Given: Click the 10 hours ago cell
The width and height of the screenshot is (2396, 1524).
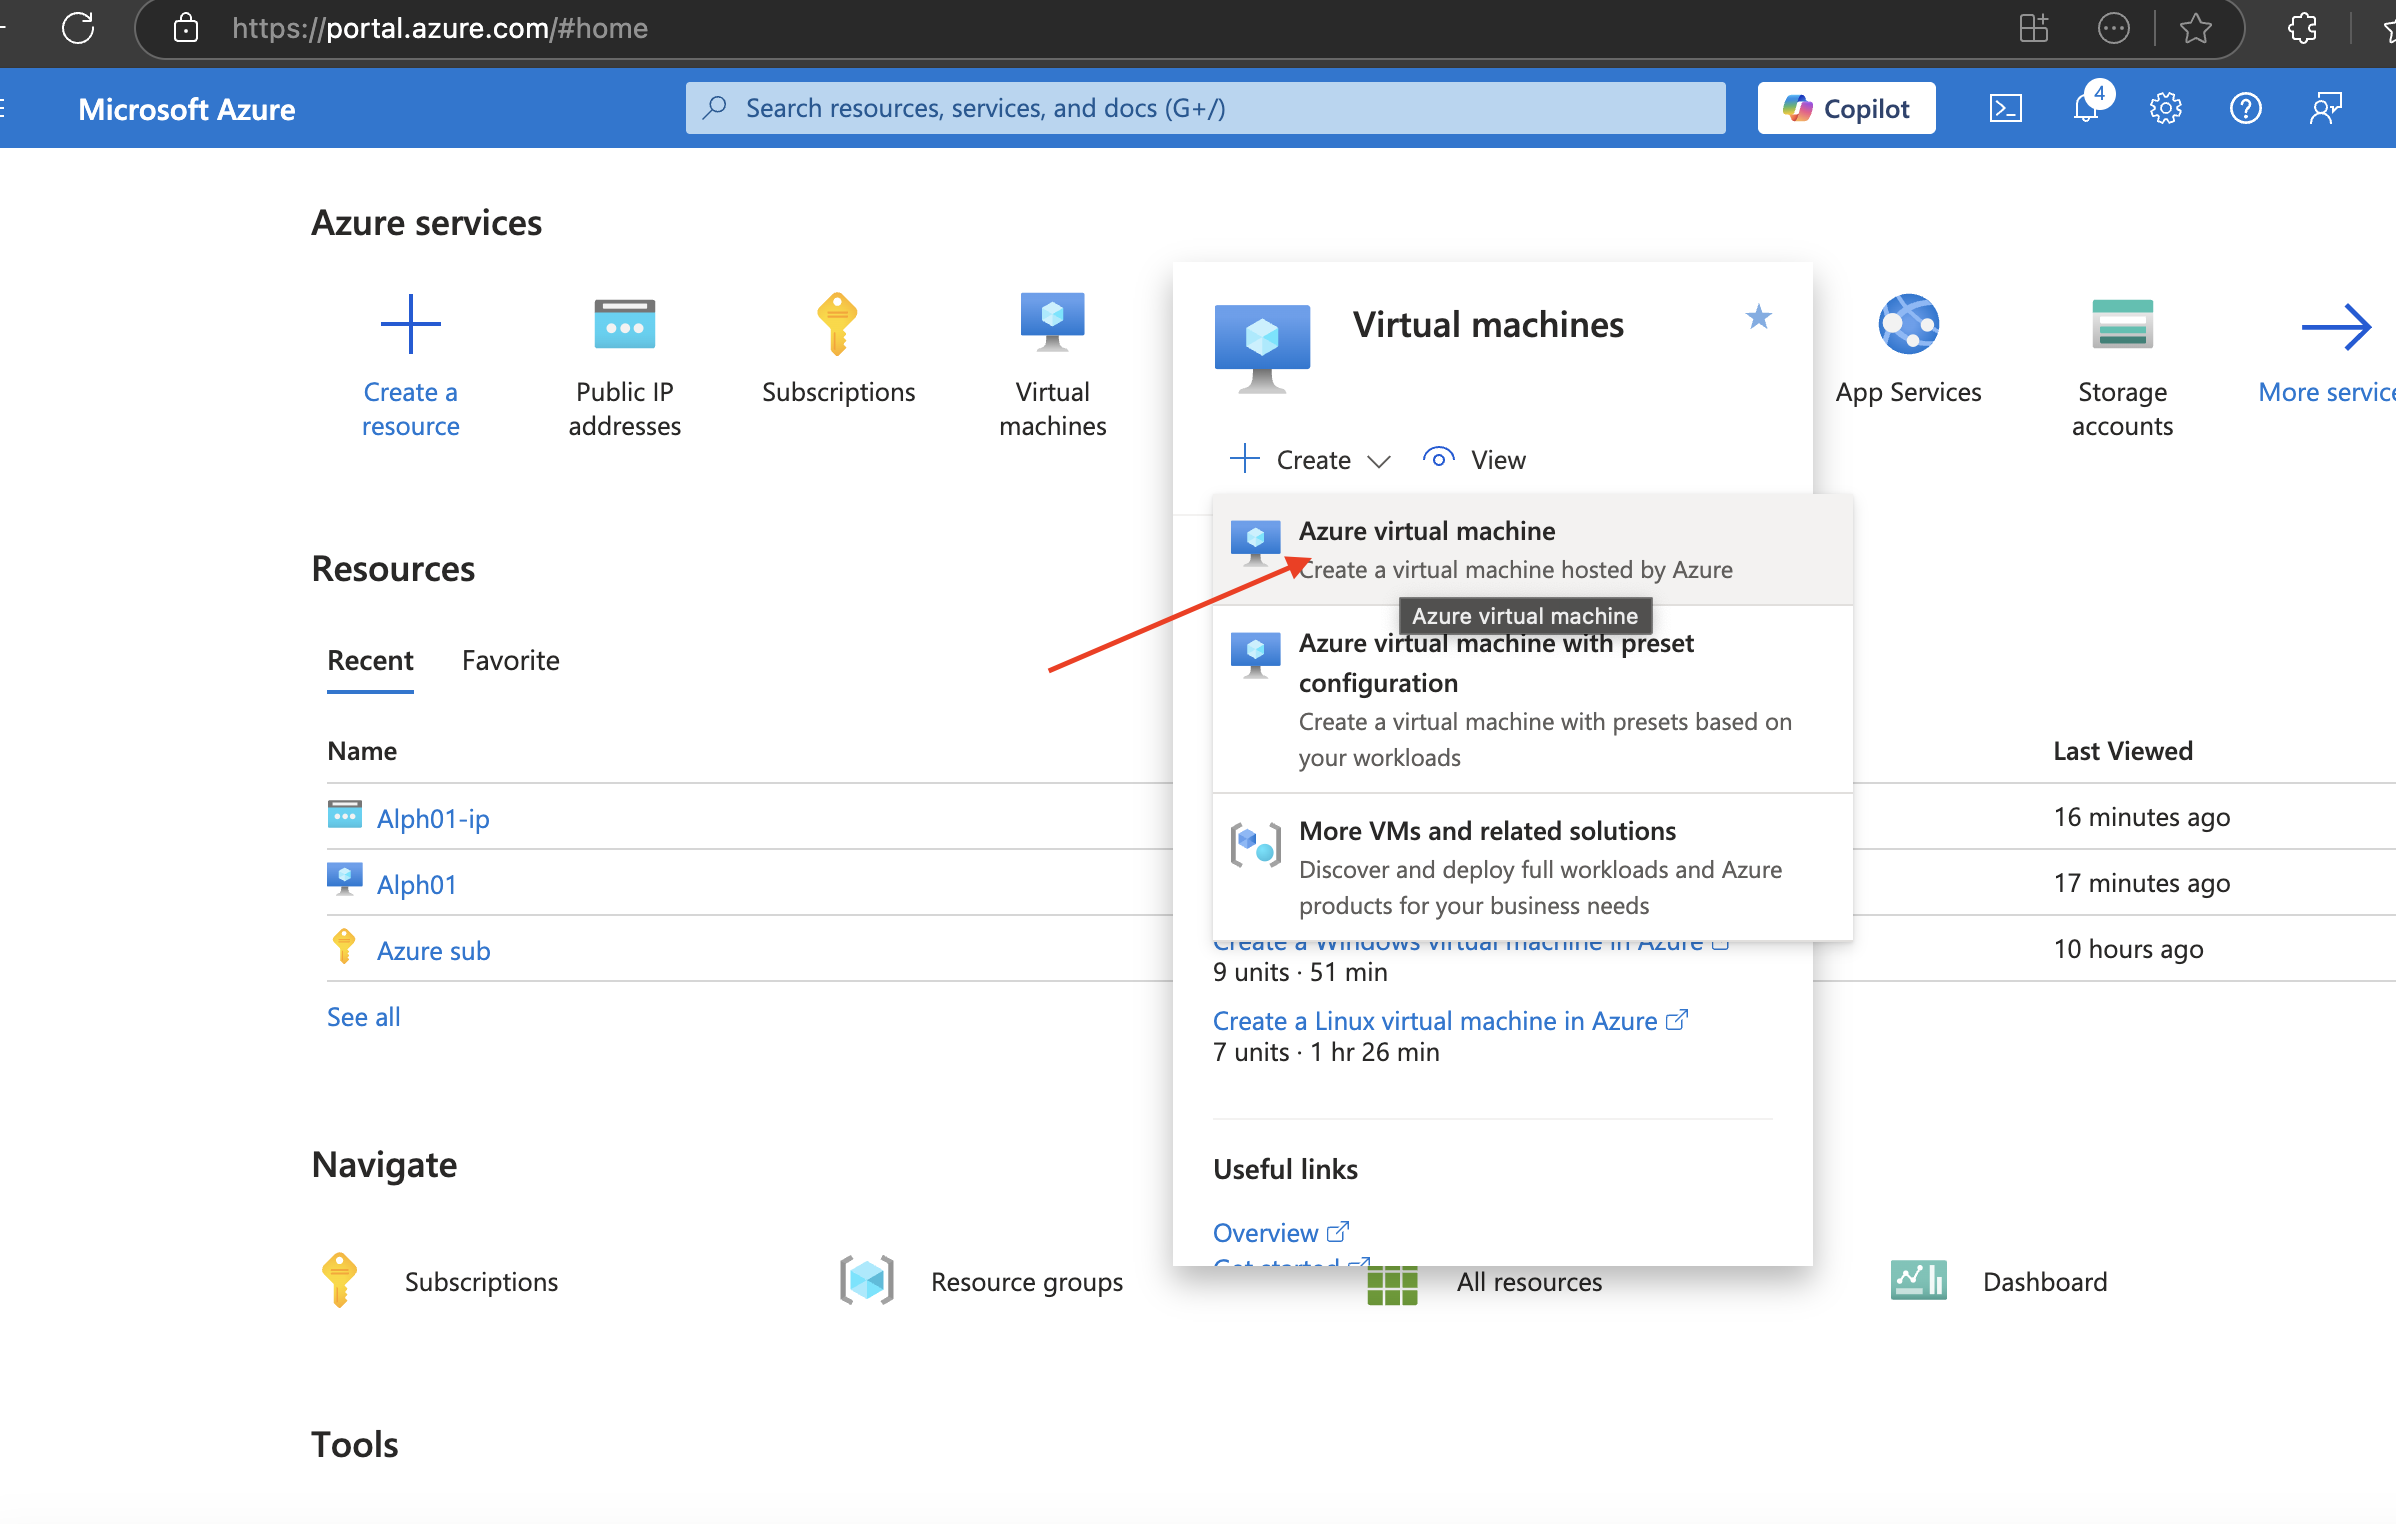Looking at the screenshot, I should click(x=2128, y=949).
